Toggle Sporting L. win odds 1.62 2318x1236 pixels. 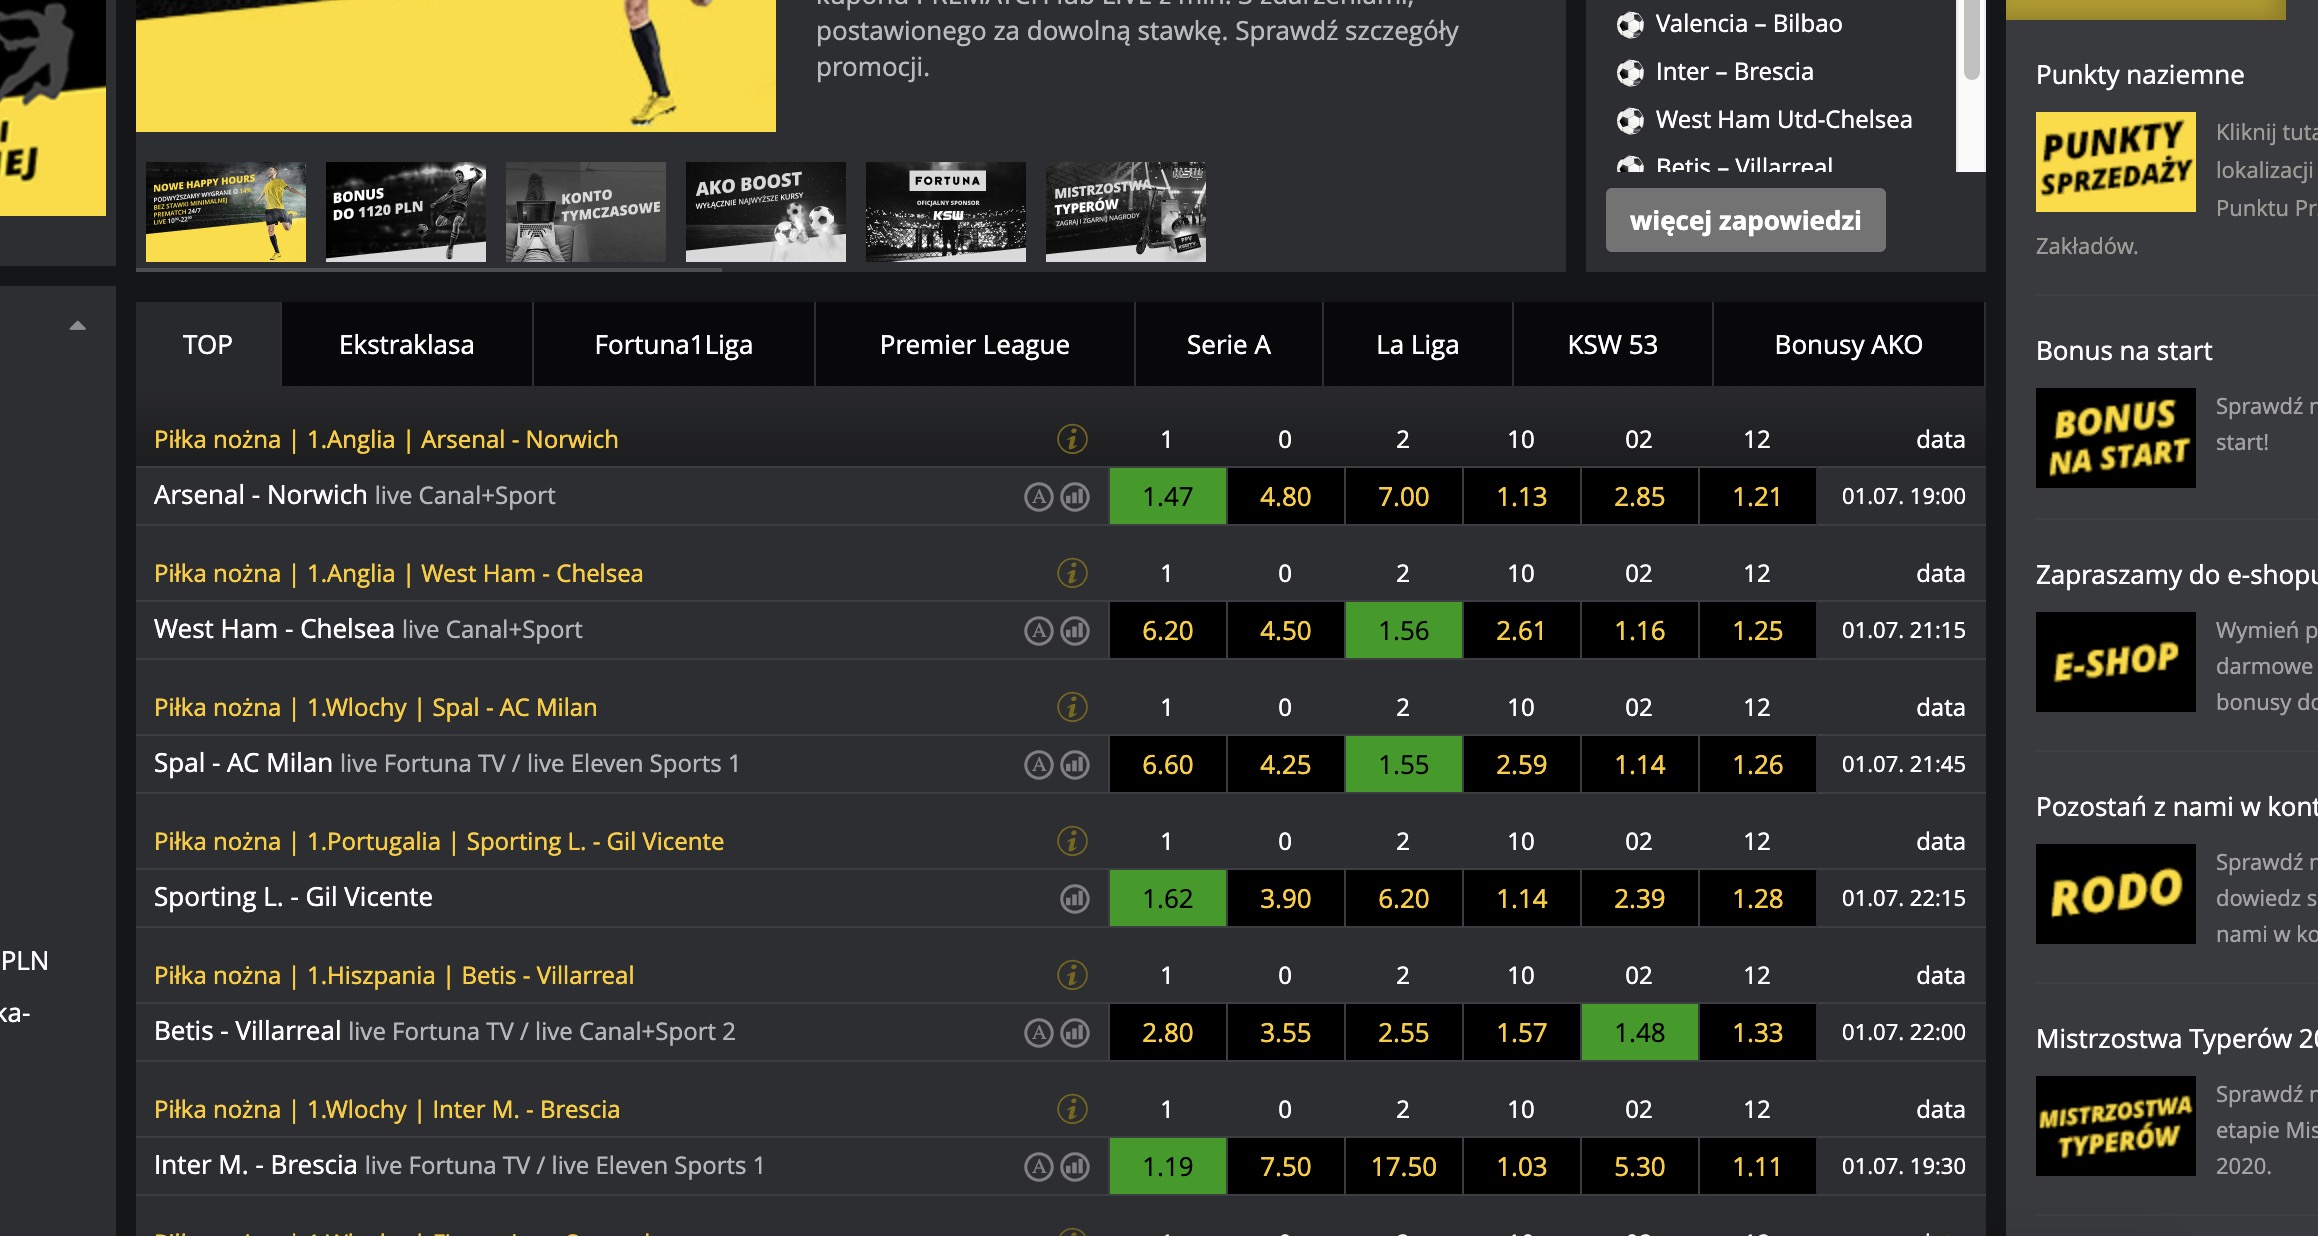coord(1168,898)
